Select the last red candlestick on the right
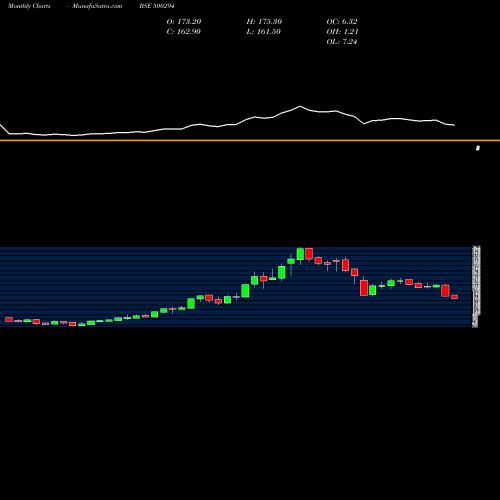Screen dimensions: 500x500 (454, 297)
